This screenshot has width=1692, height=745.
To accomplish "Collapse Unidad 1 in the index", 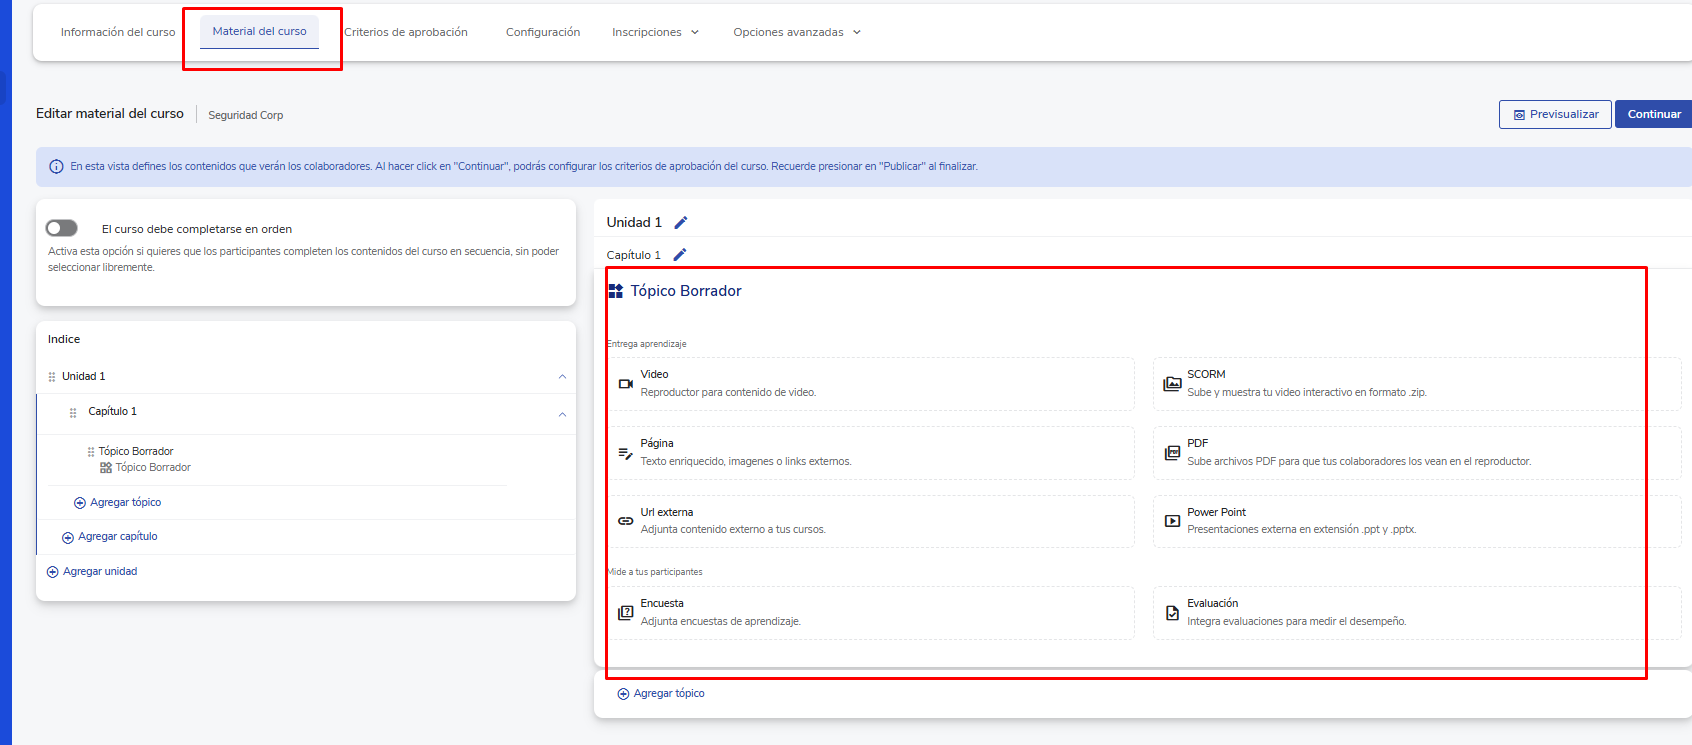I will pyautogui.click(x=562, y=377).
